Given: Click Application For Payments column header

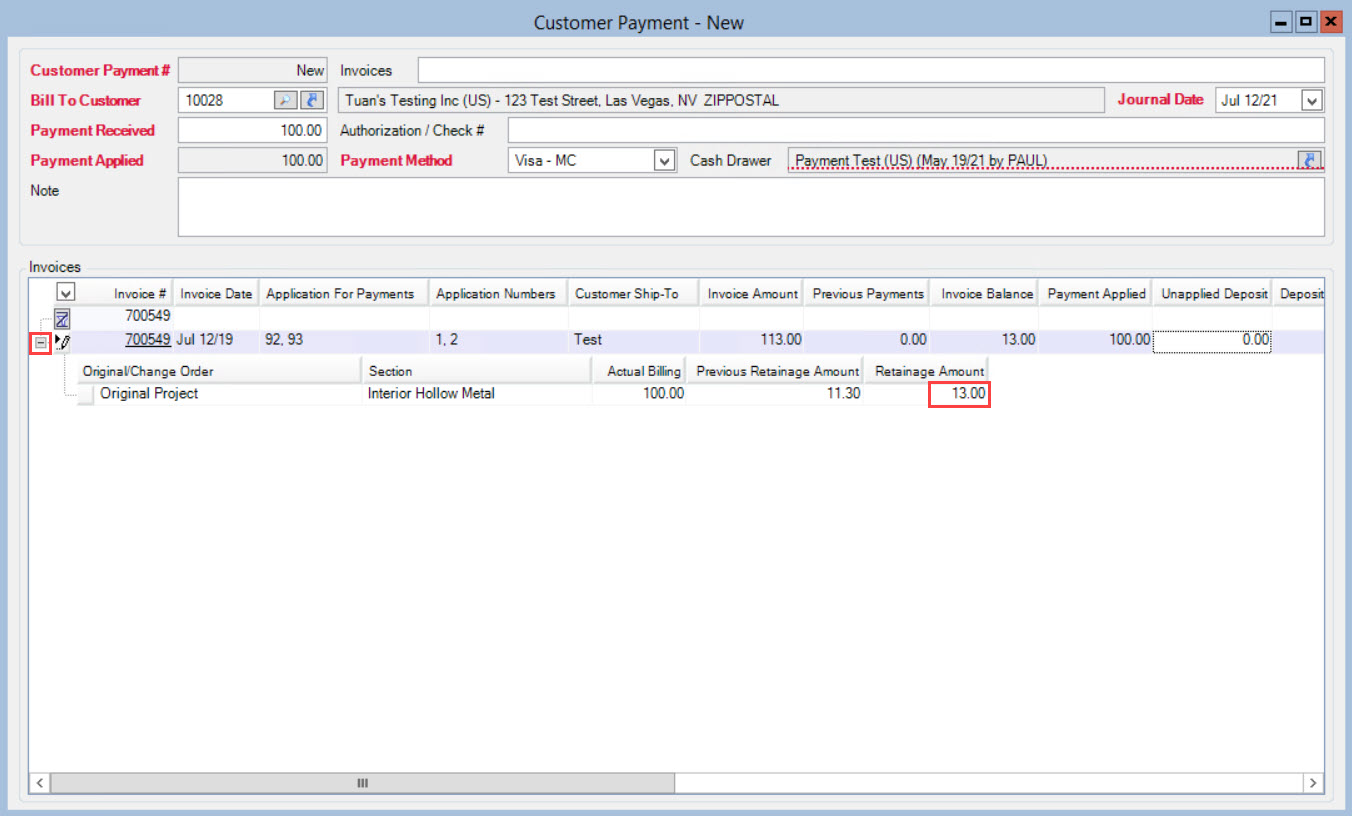Looking at the screenshot, I should [x=344, y=294].
